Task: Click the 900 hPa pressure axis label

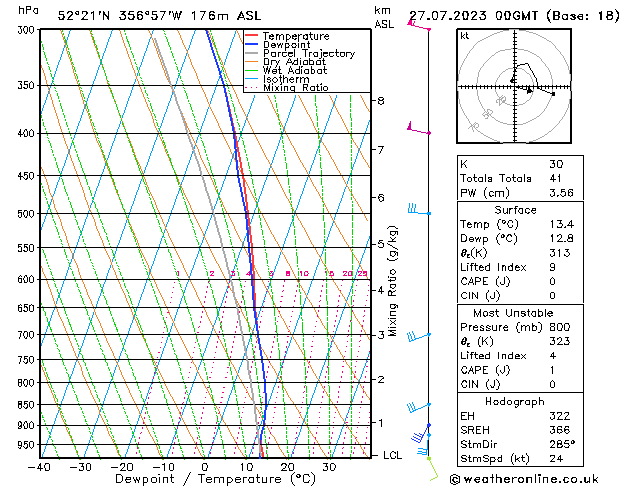Action: click(x=28, y=425)
